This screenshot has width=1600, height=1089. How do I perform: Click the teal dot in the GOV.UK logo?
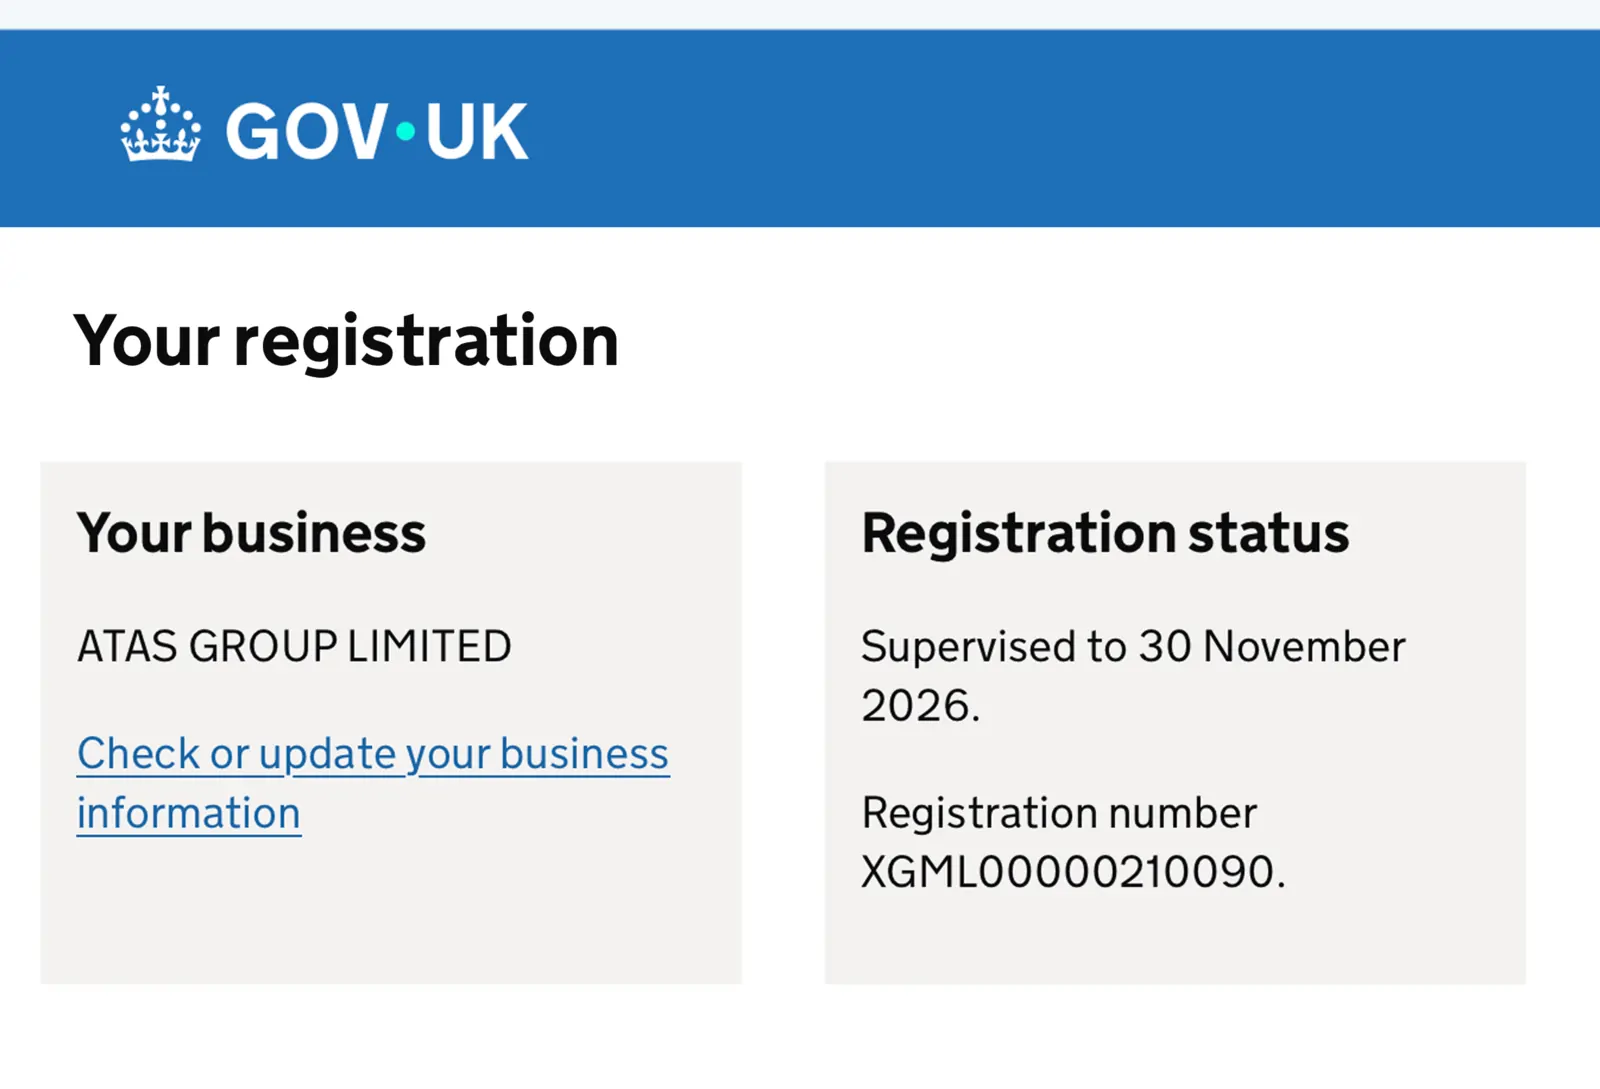[x=405, y=131]
